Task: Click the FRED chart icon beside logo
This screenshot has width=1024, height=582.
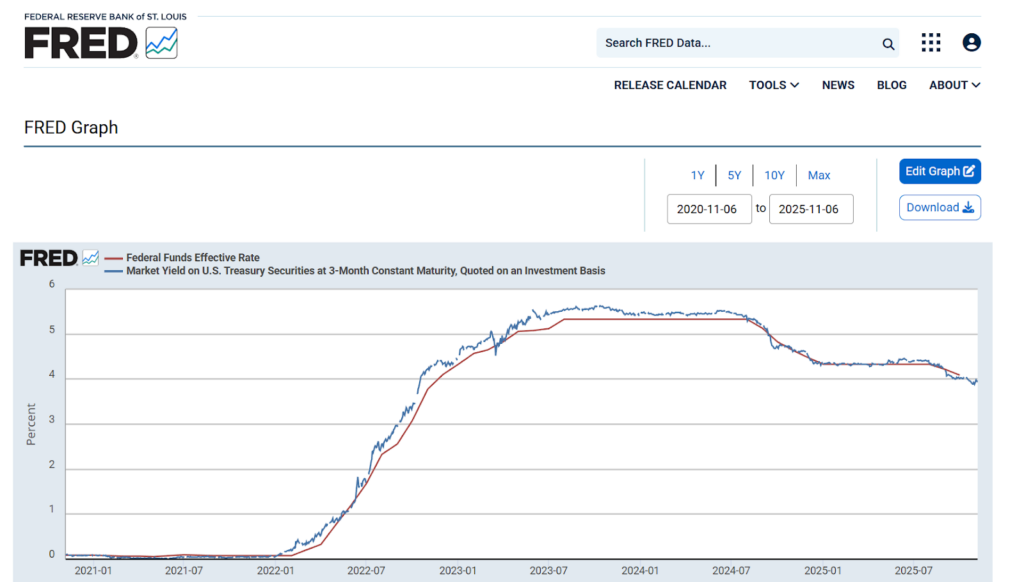Action: pos(161,43)
